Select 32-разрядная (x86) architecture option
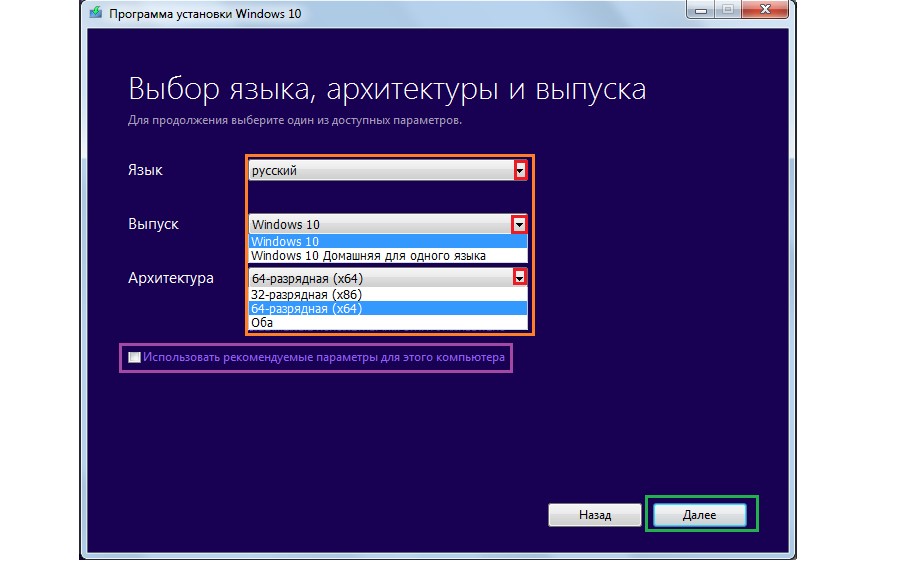The image size is (905, 561). pos(388,294)
